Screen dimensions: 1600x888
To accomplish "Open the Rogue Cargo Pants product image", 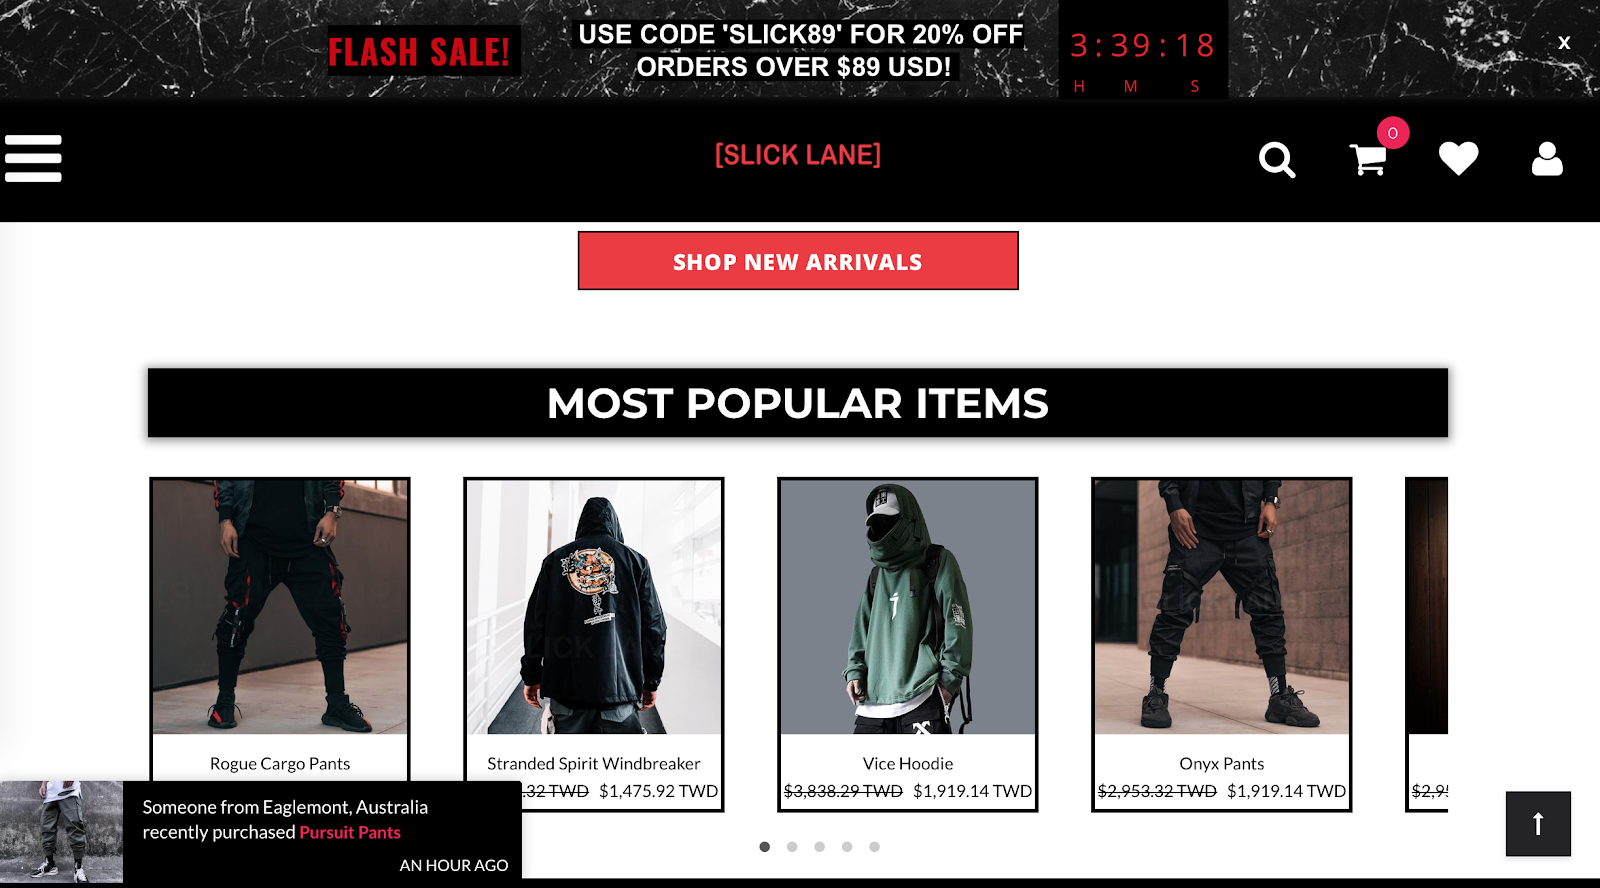I will point(280,607).
